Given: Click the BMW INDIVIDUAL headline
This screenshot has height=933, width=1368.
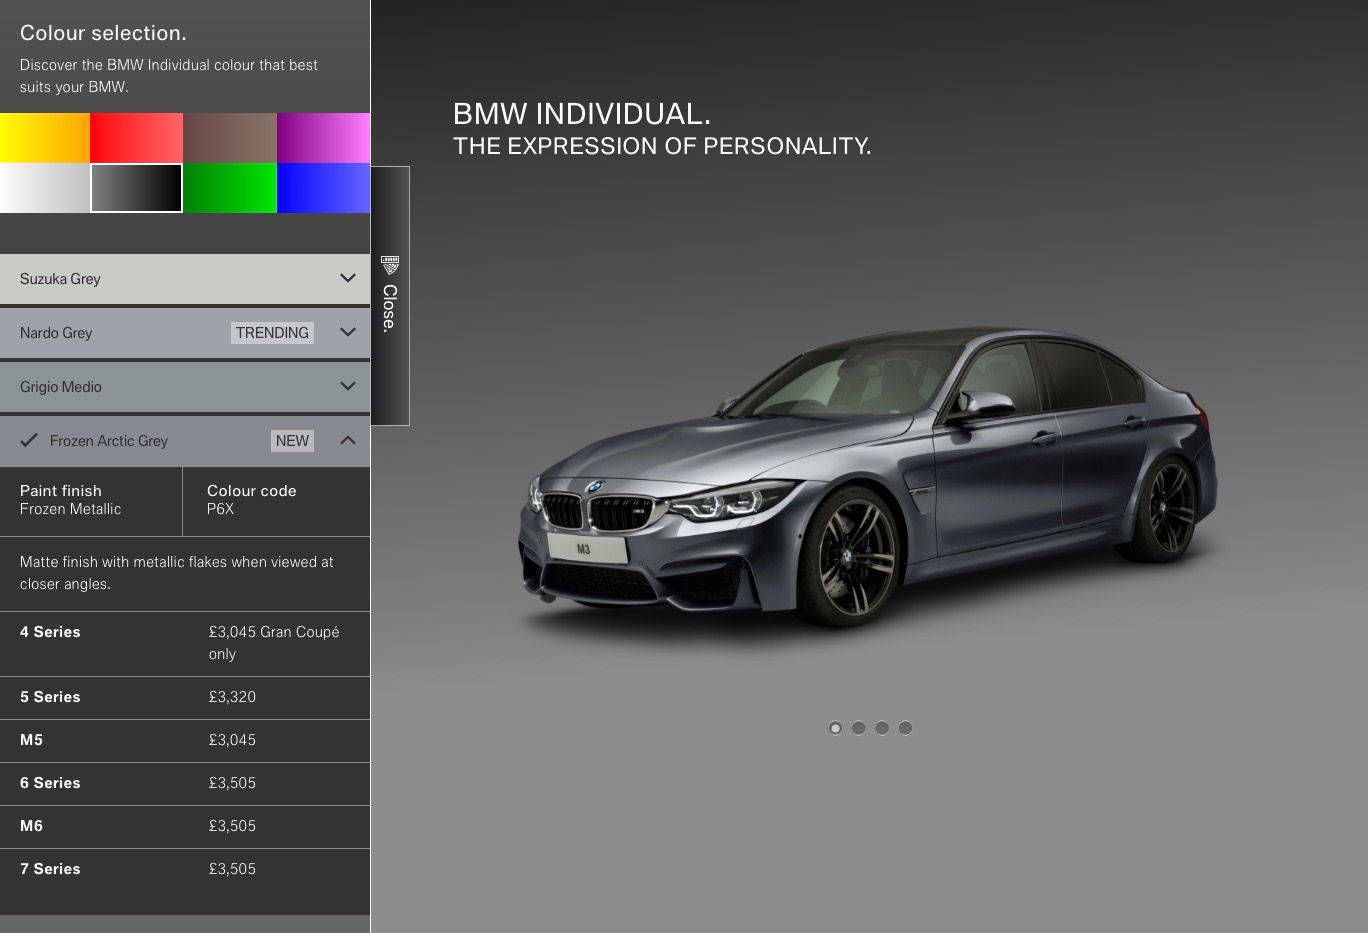Looking at the screenshot, I should [x=582, y=114].
